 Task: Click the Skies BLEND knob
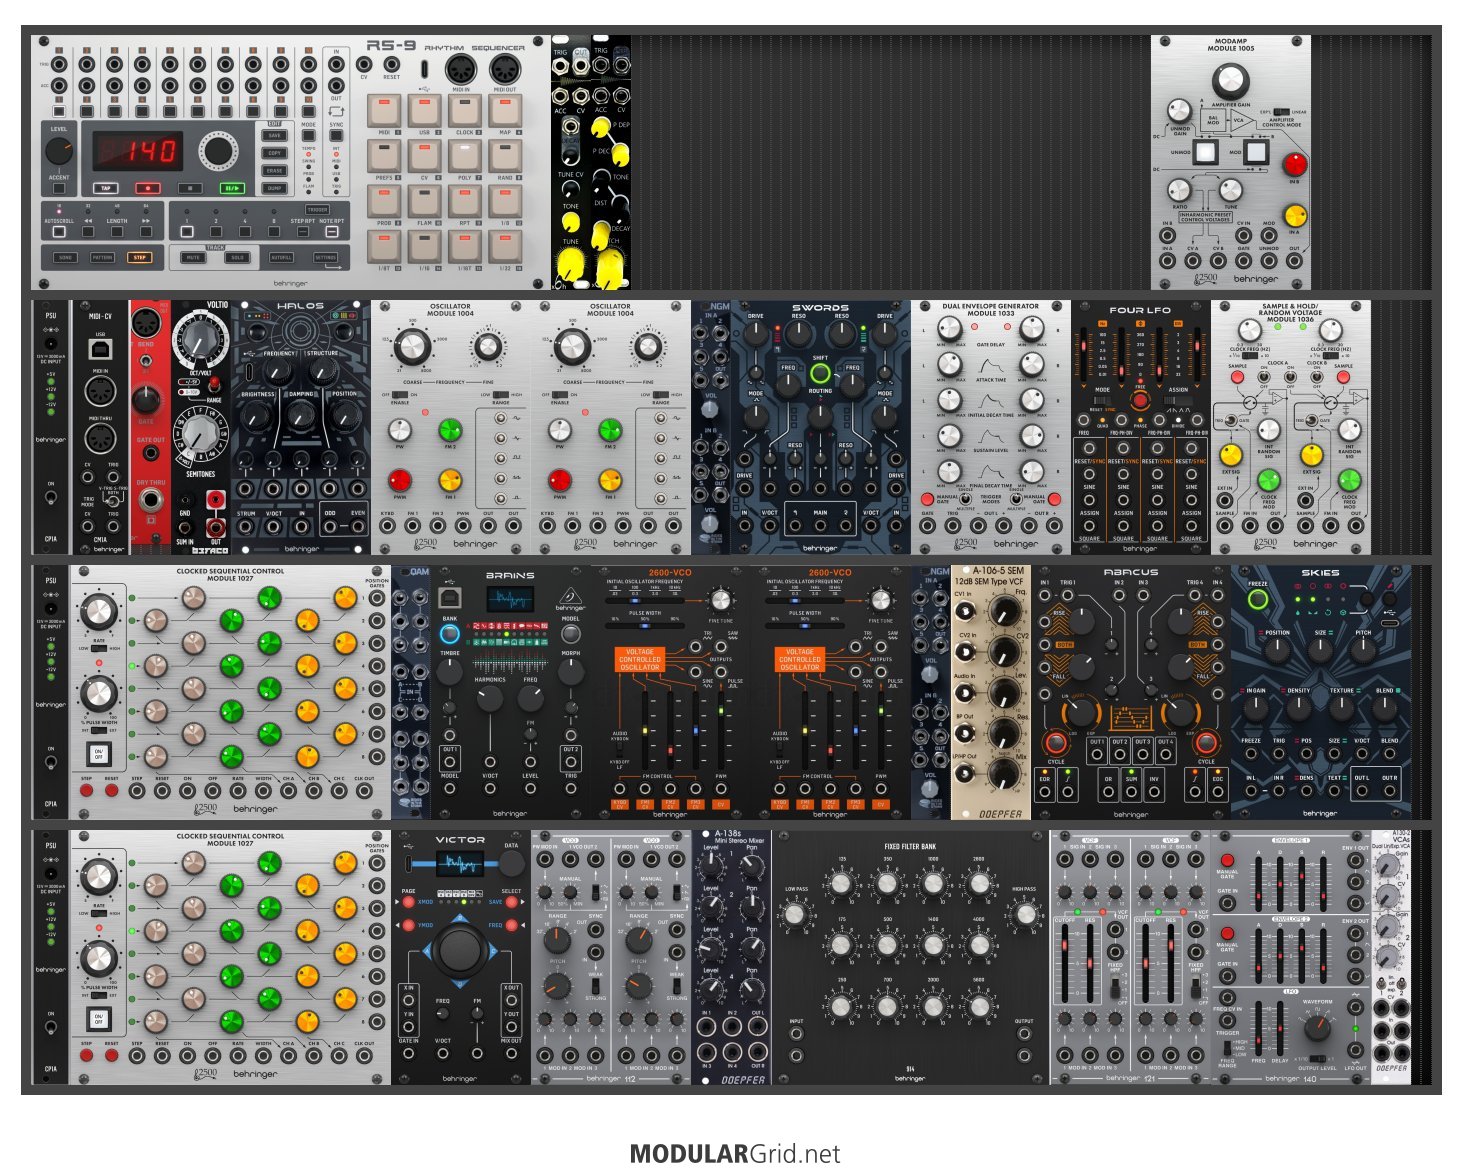[1385, 708]
